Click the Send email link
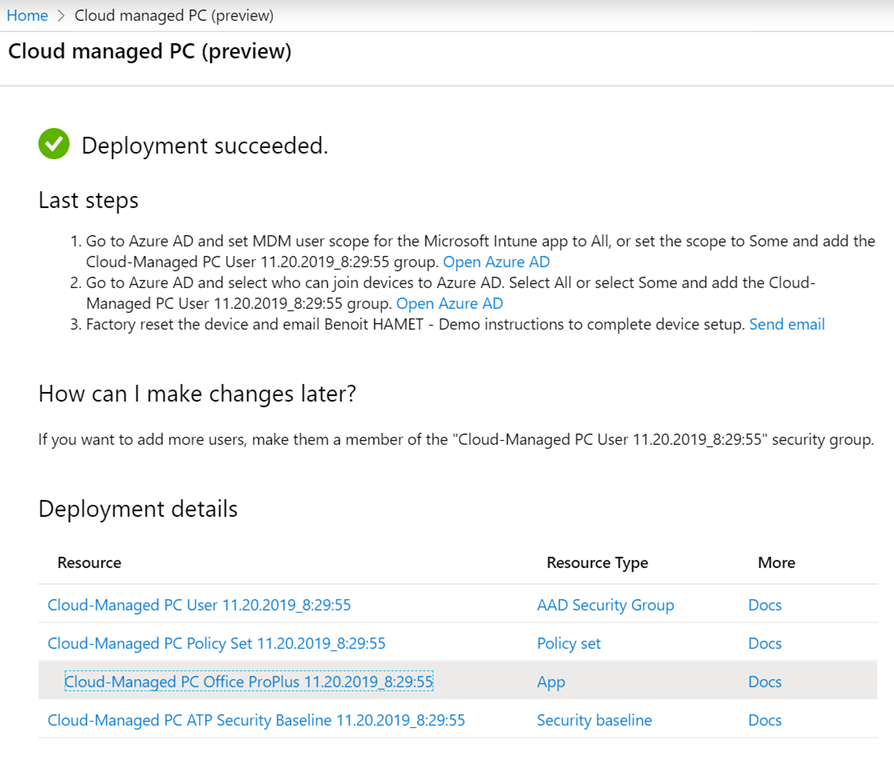Viewport: 894px width, 768px height. pos(787,324)
